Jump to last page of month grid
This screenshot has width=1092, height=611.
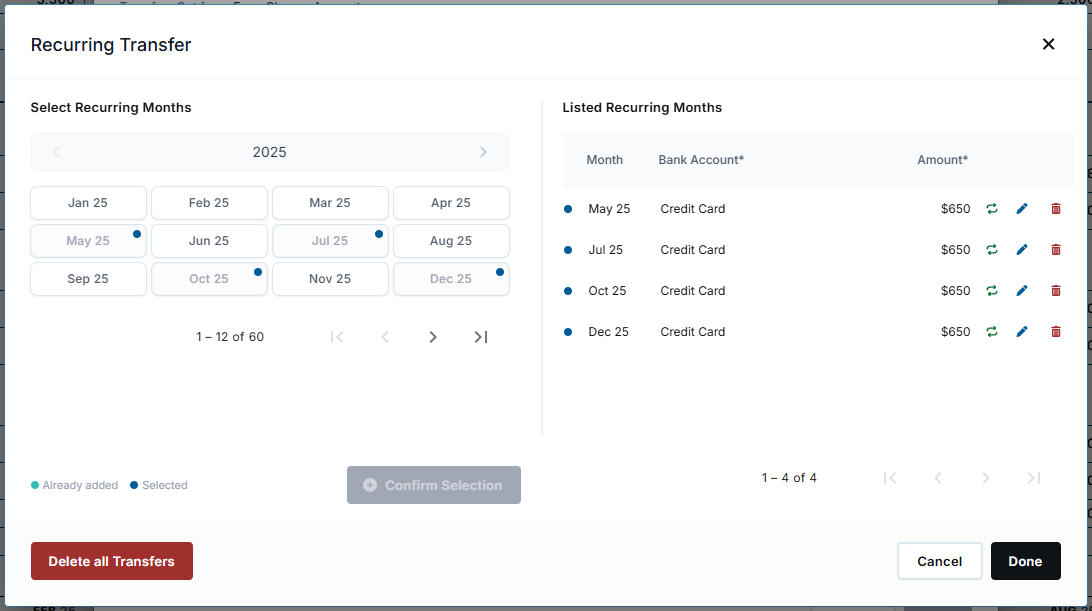[x=481, y=337]
